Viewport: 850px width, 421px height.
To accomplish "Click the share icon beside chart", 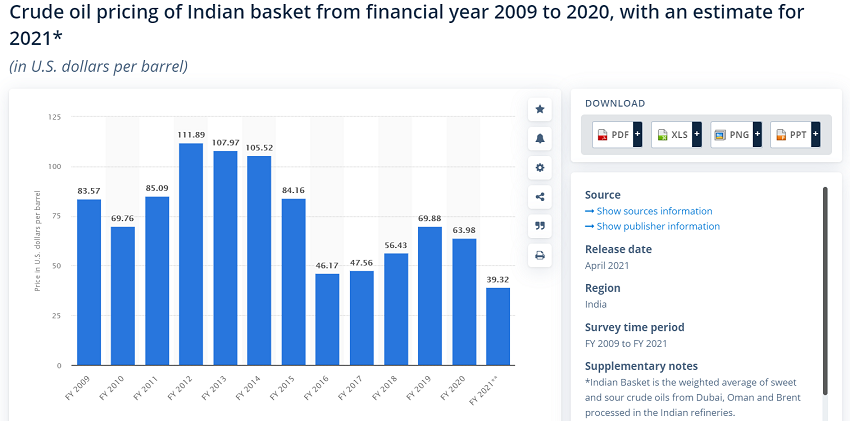I will (x=539, y=197).
